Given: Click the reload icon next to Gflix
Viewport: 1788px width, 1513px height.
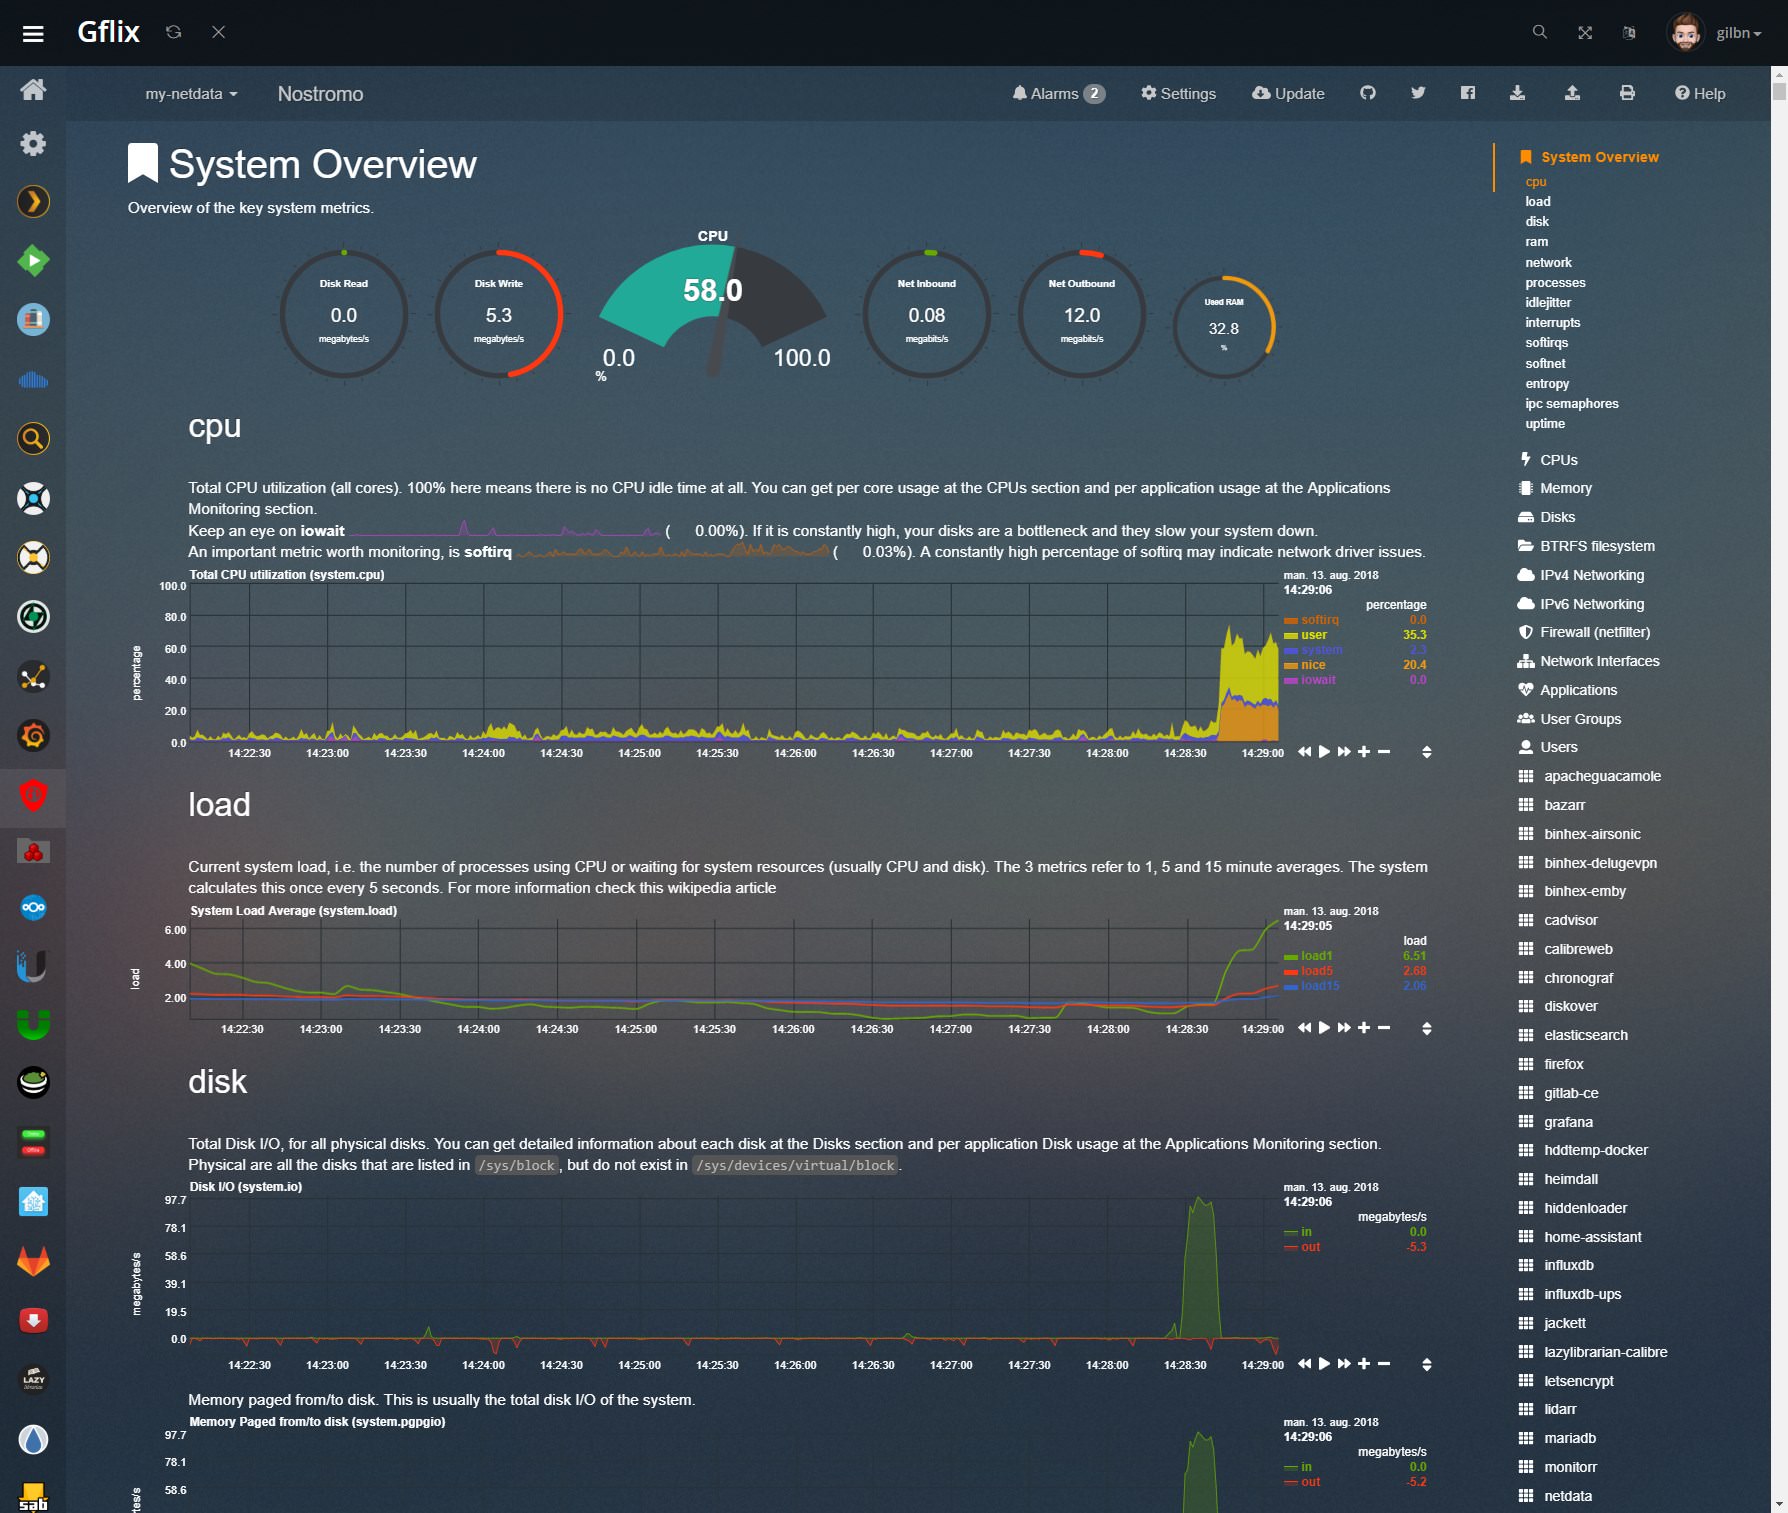Looking at the screenshot, I should tap(173, 33).
